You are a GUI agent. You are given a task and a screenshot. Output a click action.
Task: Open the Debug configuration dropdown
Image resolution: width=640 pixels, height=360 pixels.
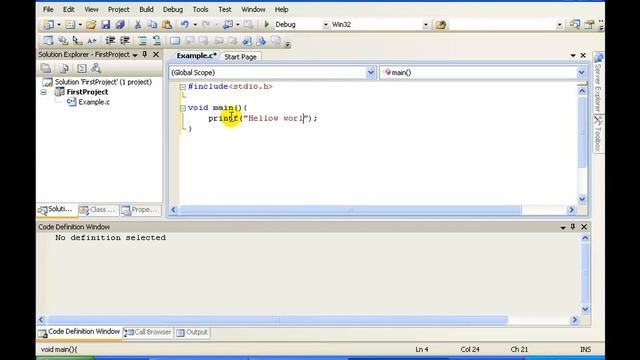click(x=325, y=24)
